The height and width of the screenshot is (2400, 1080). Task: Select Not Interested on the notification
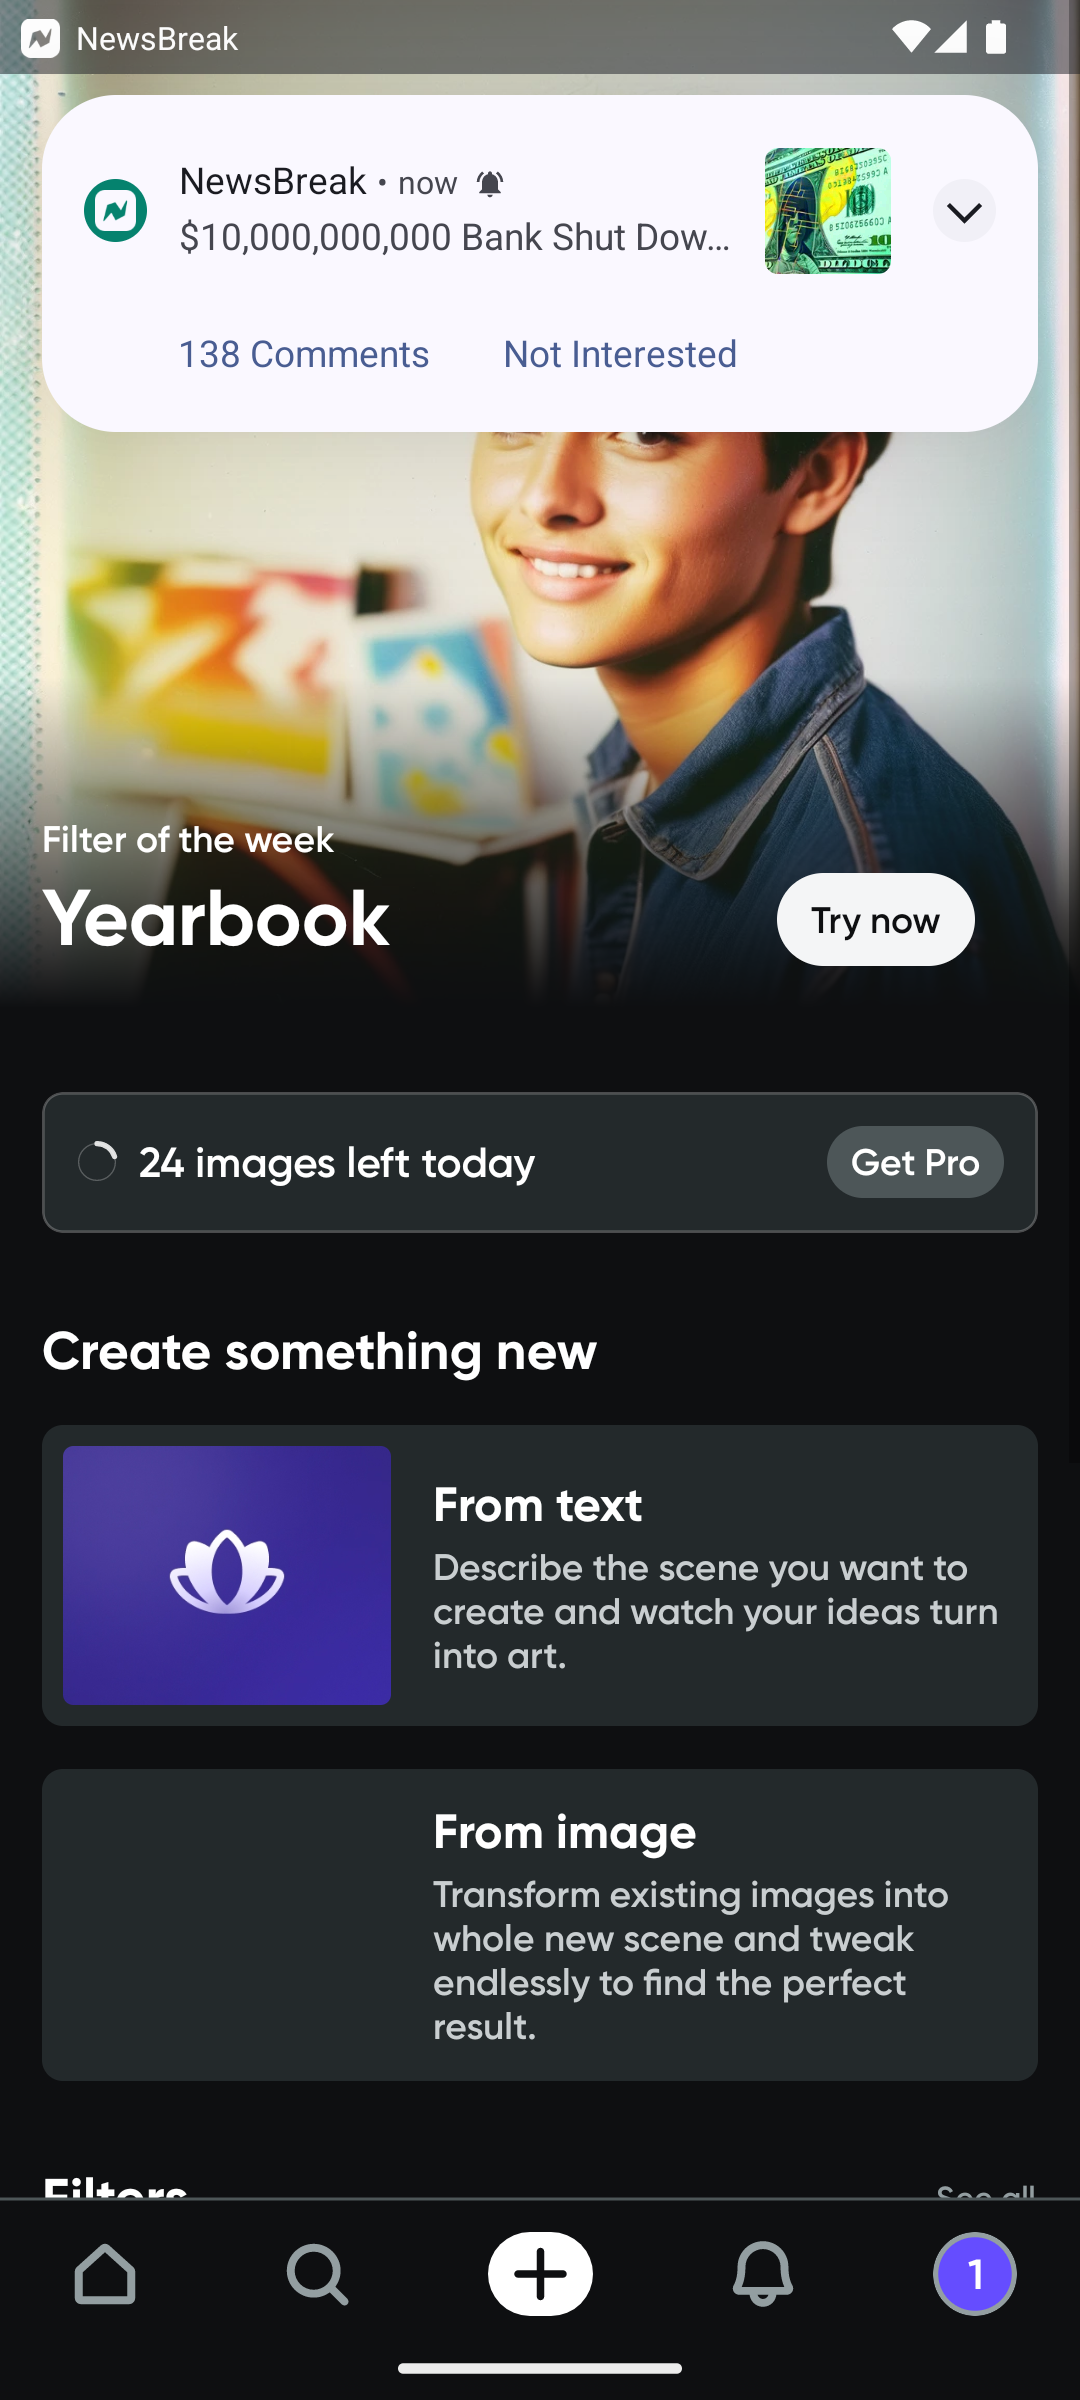pyautogui.click(x=620, y=354)
